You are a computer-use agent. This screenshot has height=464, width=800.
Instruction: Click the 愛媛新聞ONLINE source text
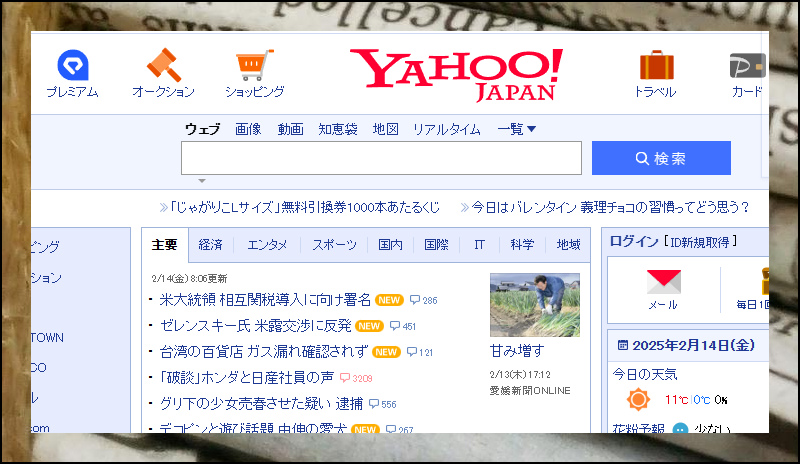[530, 391]
